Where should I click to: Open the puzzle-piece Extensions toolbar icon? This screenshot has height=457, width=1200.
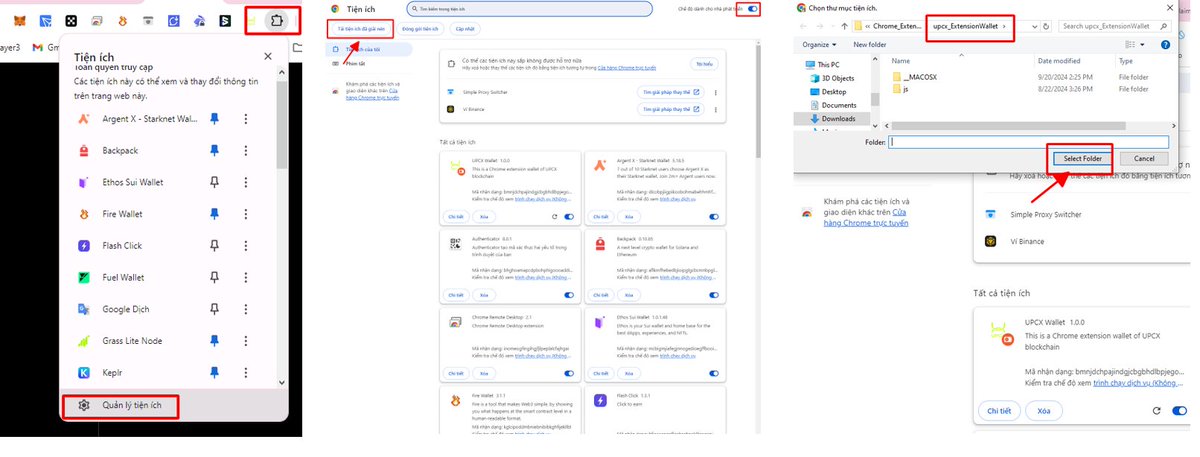[x=278, y=20]
